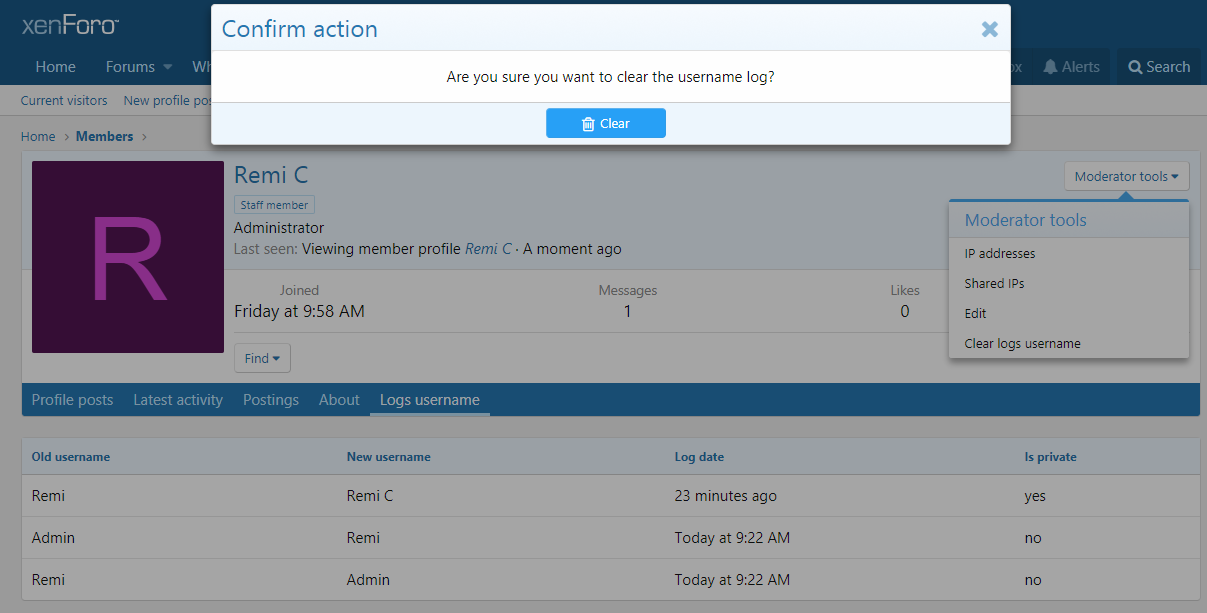The image size is (1207, 613).
Task: Open Search with the magnifier icon
Action: (1159, 67)
